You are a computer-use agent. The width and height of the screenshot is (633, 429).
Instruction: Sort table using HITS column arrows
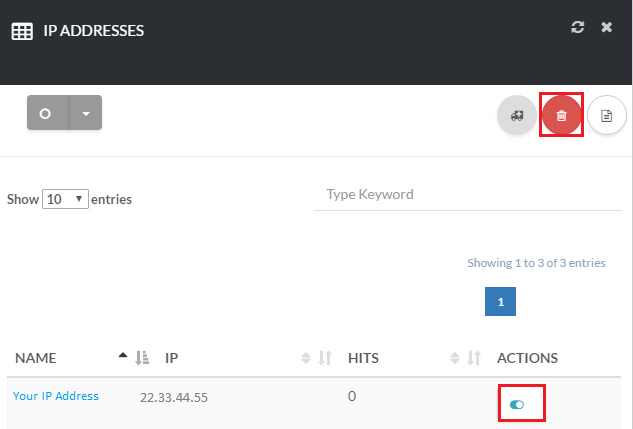(x=463, y=357)
